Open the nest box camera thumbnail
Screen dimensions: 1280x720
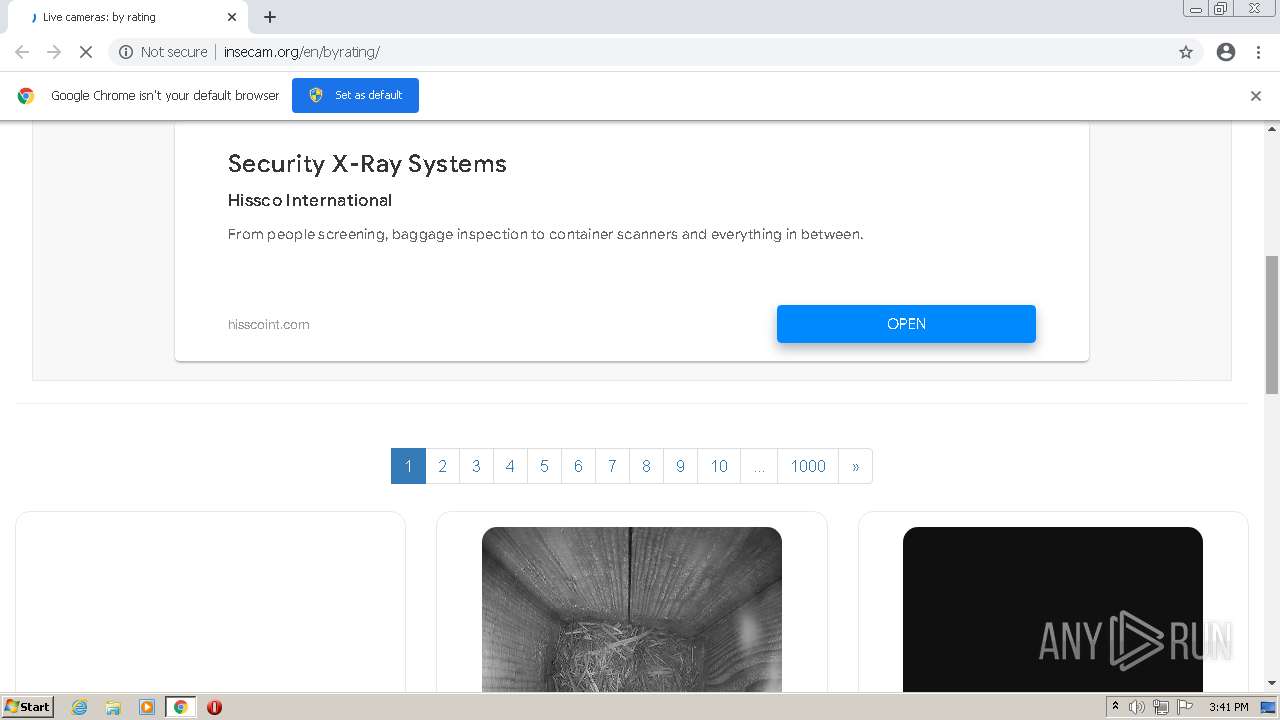(x=632, y=609)
